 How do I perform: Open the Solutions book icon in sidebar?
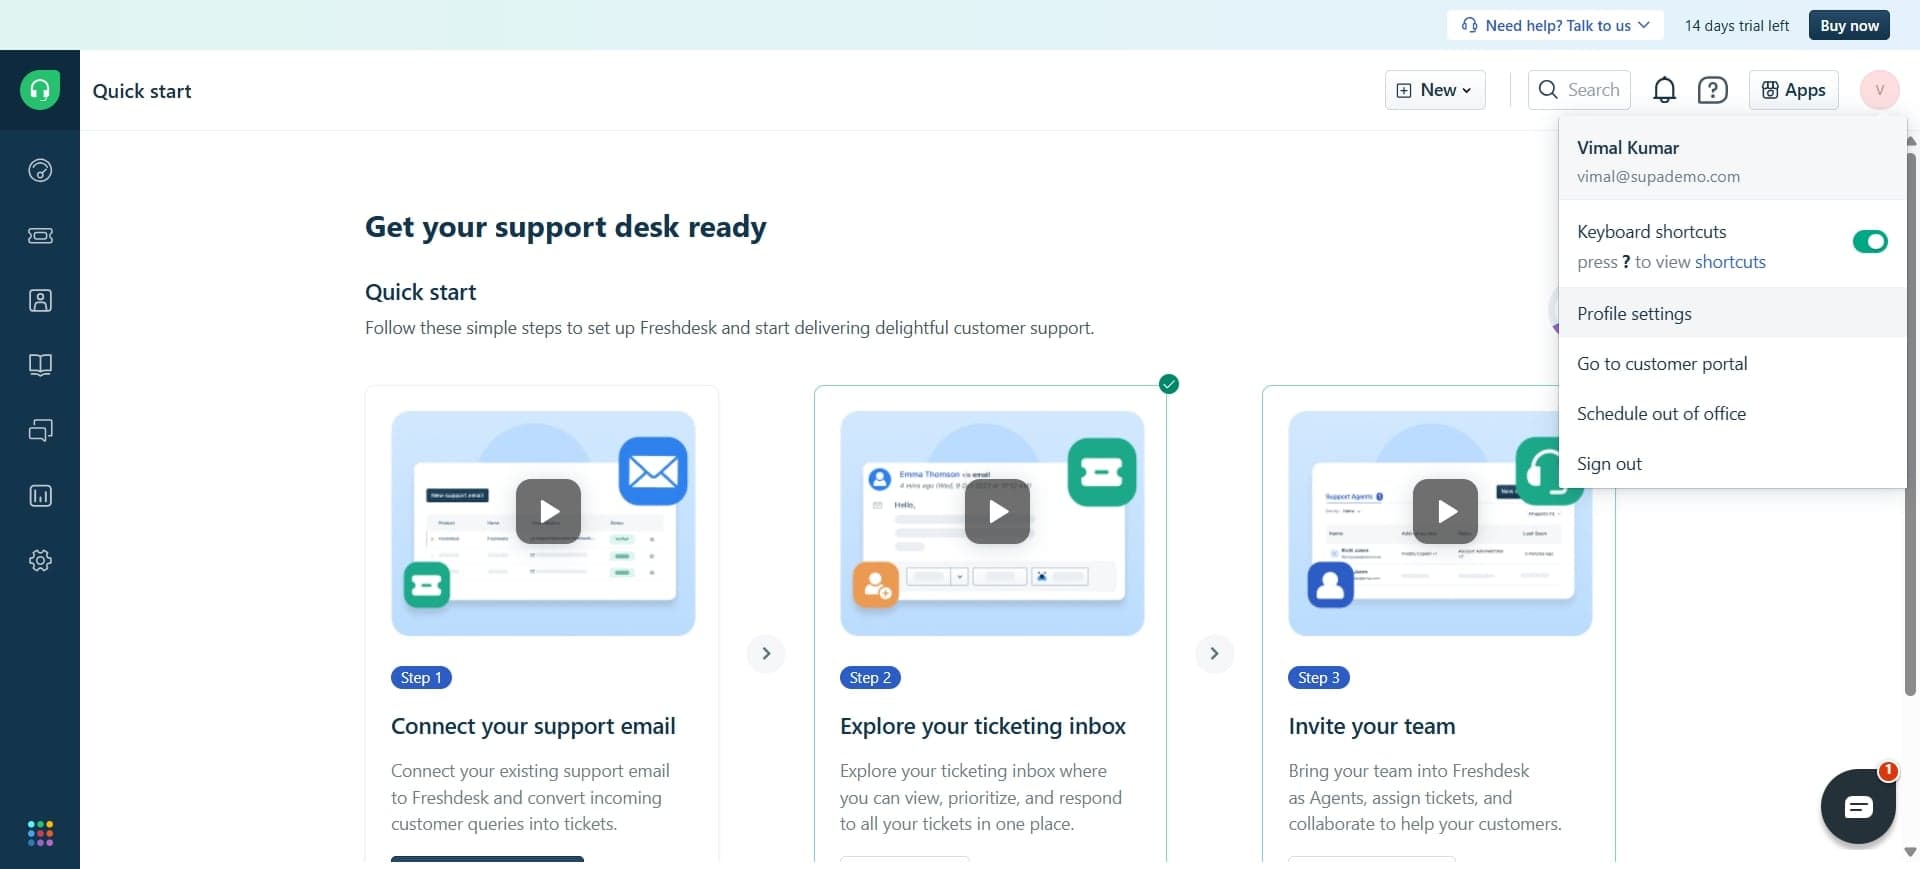coord(40,365)
